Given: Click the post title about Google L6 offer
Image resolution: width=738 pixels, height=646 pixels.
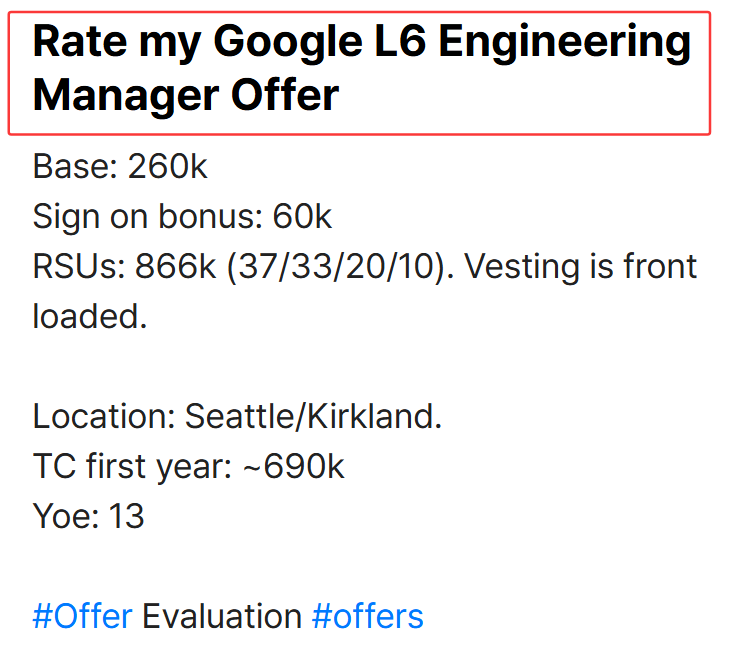Looking at the screenshot, I should [x=361, y=68].
